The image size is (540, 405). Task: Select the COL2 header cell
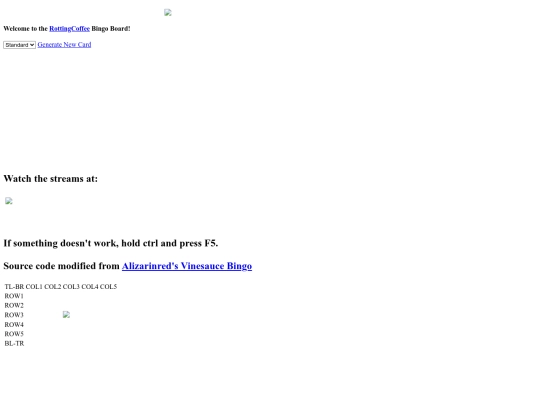click(52, 287)
